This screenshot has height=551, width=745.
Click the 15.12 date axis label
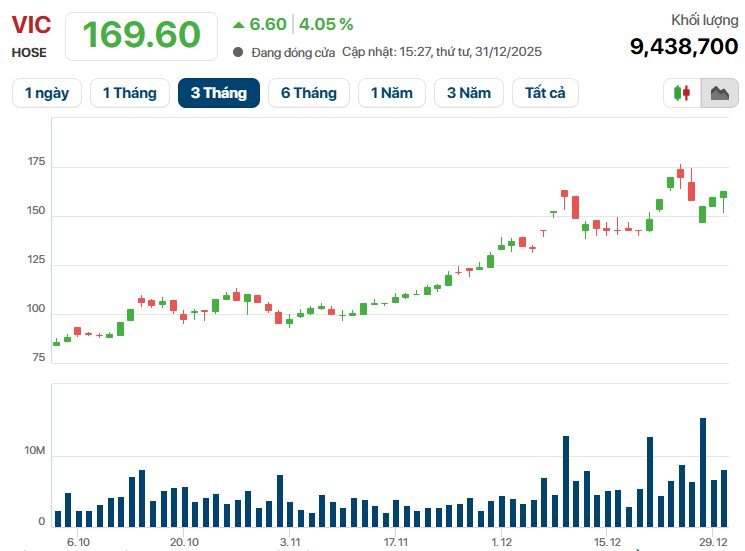click(607, 541)
